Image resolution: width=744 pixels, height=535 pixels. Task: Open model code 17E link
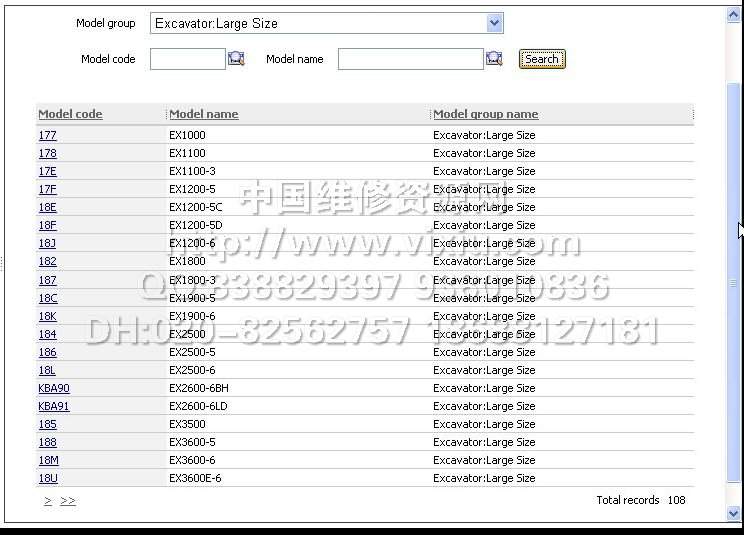47,171
